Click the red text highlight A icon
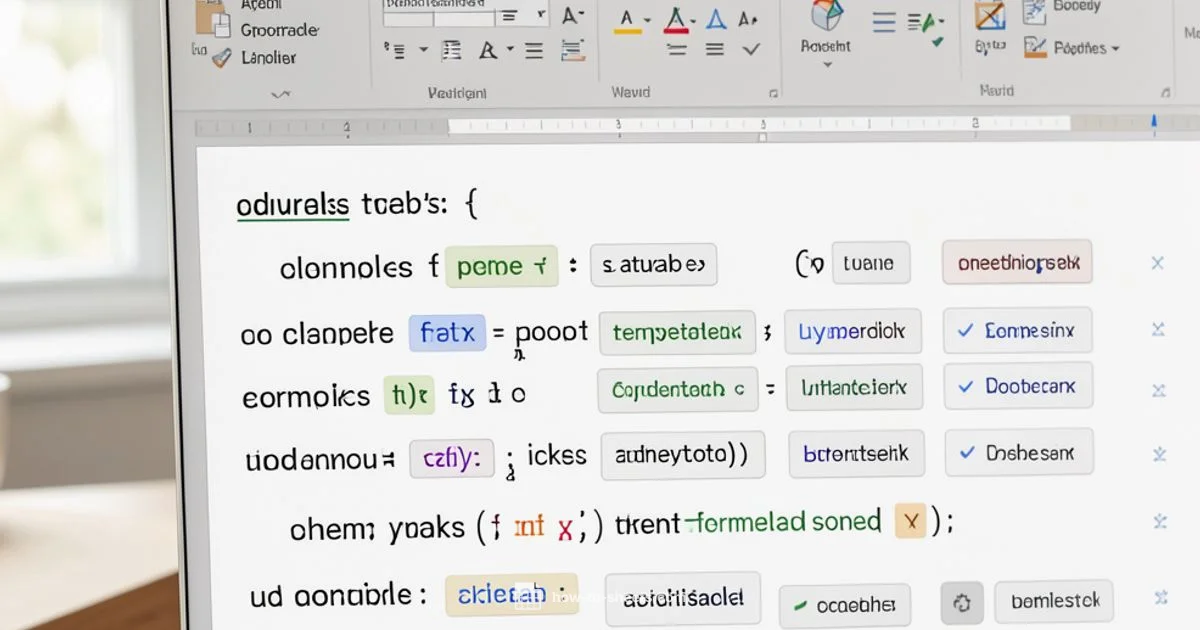 (x=677, y=18)
